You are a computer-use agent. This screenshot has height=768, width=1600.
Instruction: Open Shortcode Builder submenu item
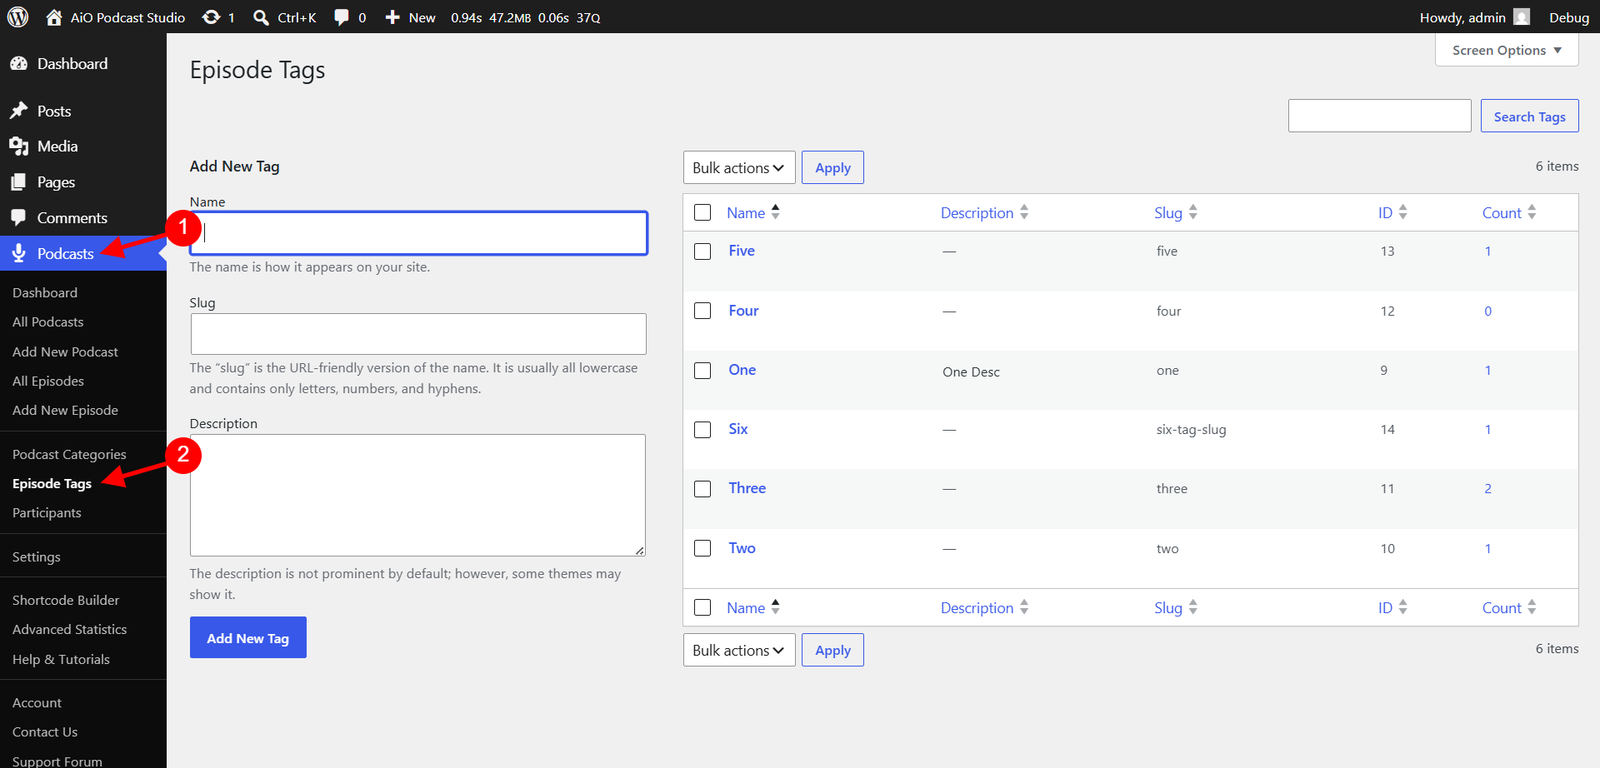(66, 600)
